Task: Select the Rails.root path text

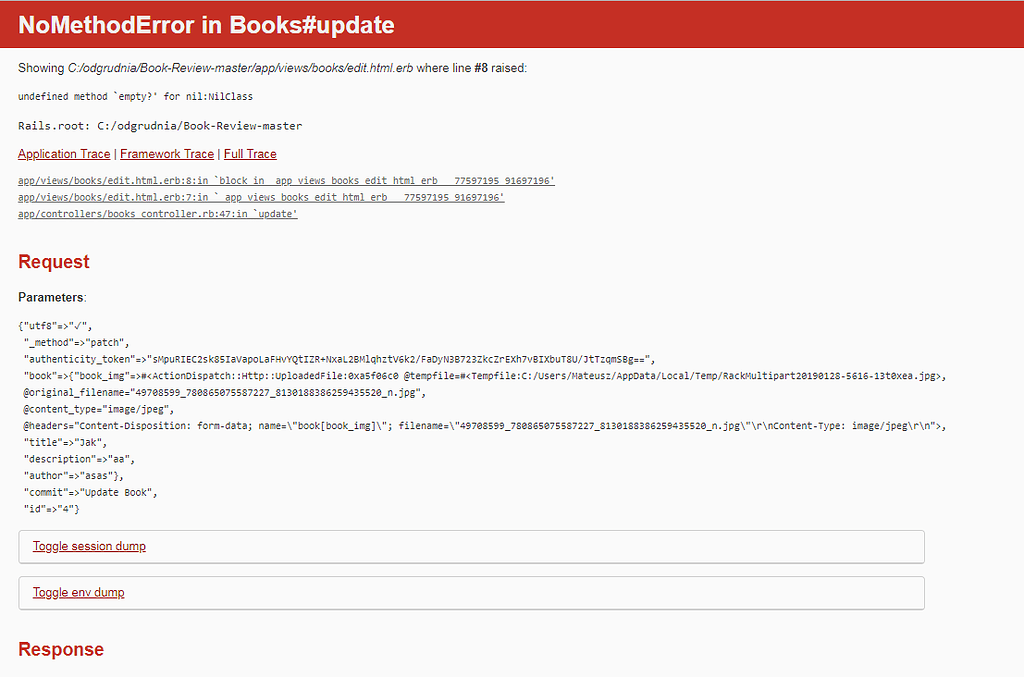Action: (x=160, y=125)
